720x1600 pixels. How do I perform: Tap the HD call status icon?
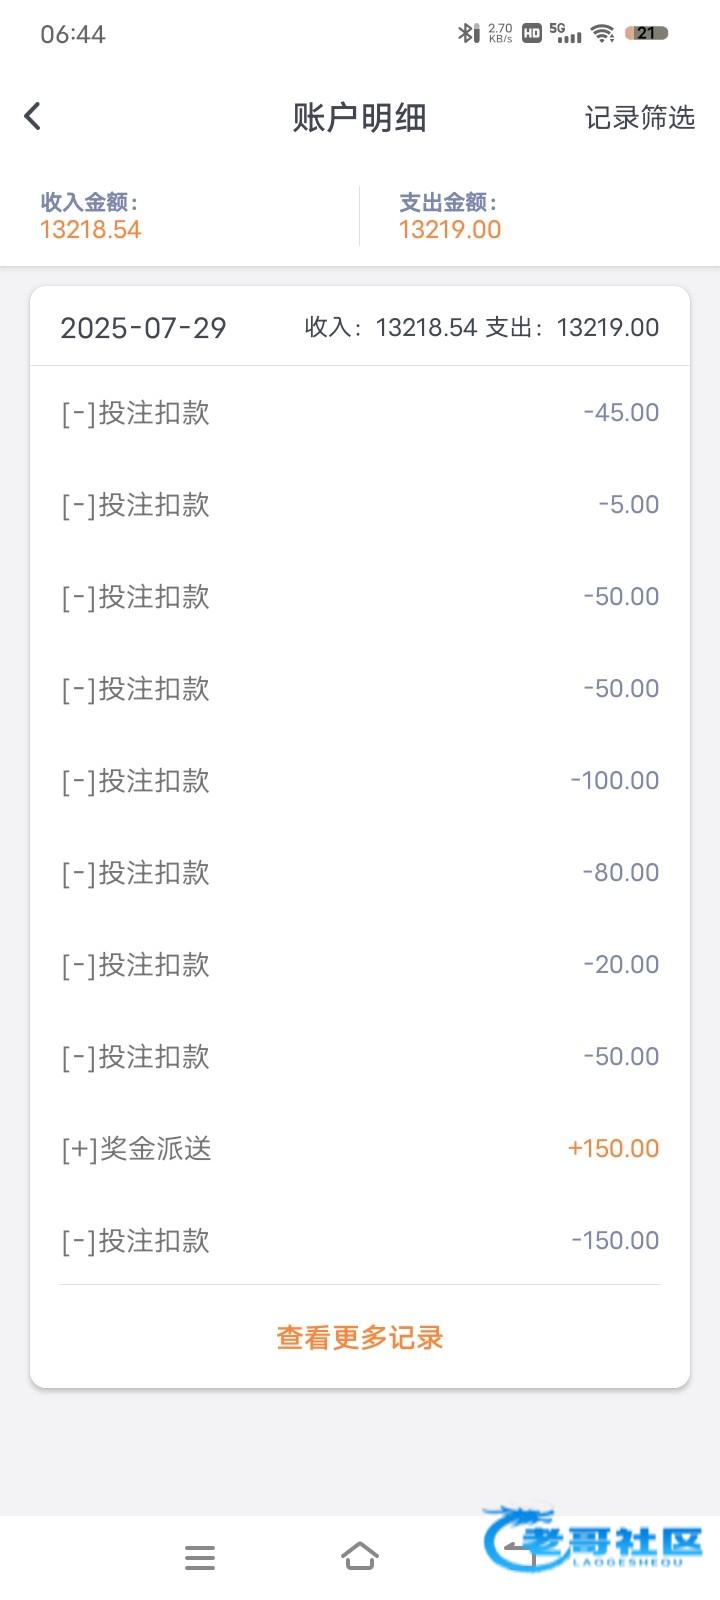click(x=532, y=33)
